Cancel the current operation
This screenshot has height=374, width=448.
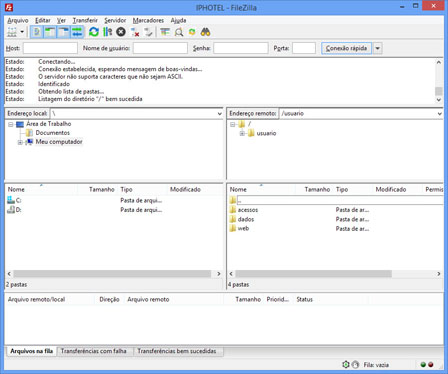tap(121, 32)
